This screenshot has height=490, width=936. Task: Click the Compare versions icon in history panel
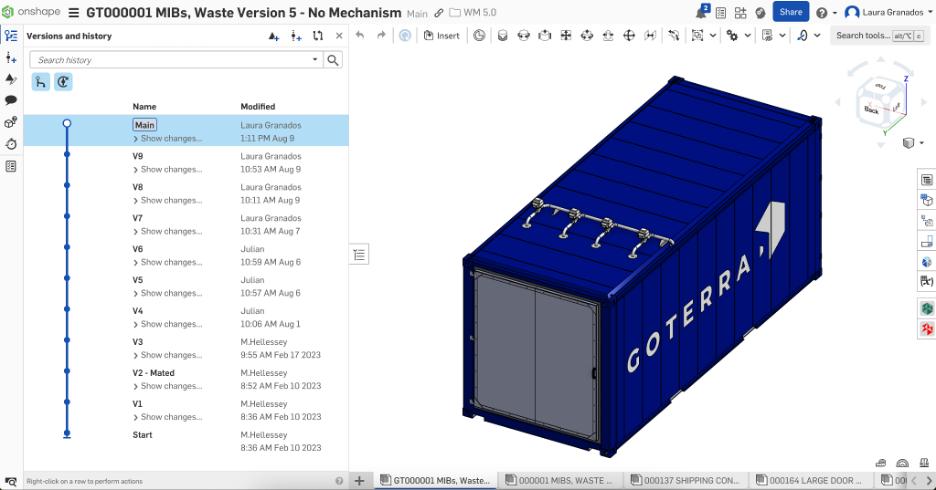pyautogui.click(x=317, y=36)
